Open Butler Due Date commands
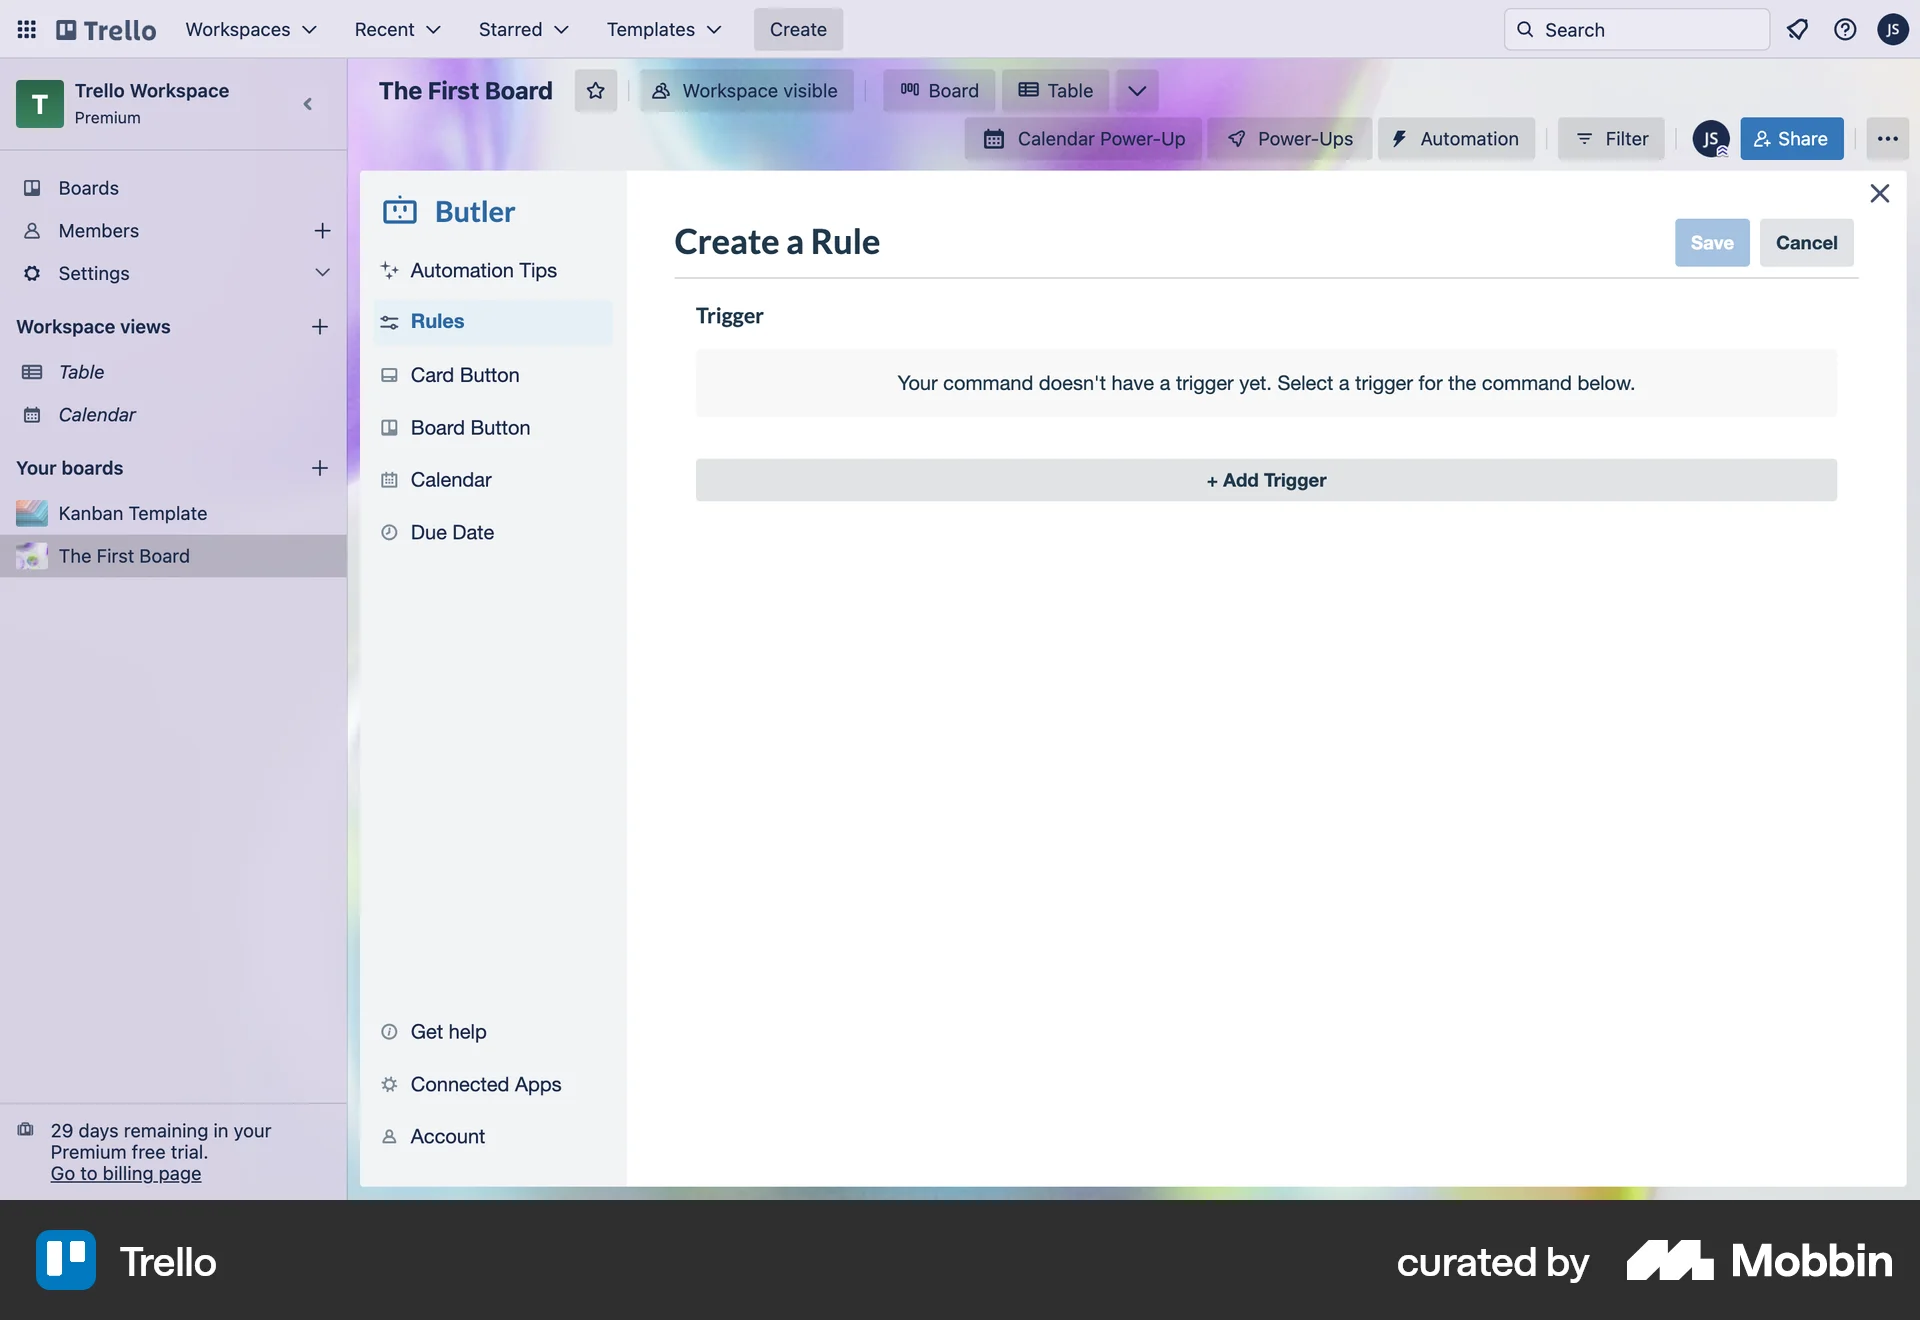1920x1320 pixels. point(452,531)
